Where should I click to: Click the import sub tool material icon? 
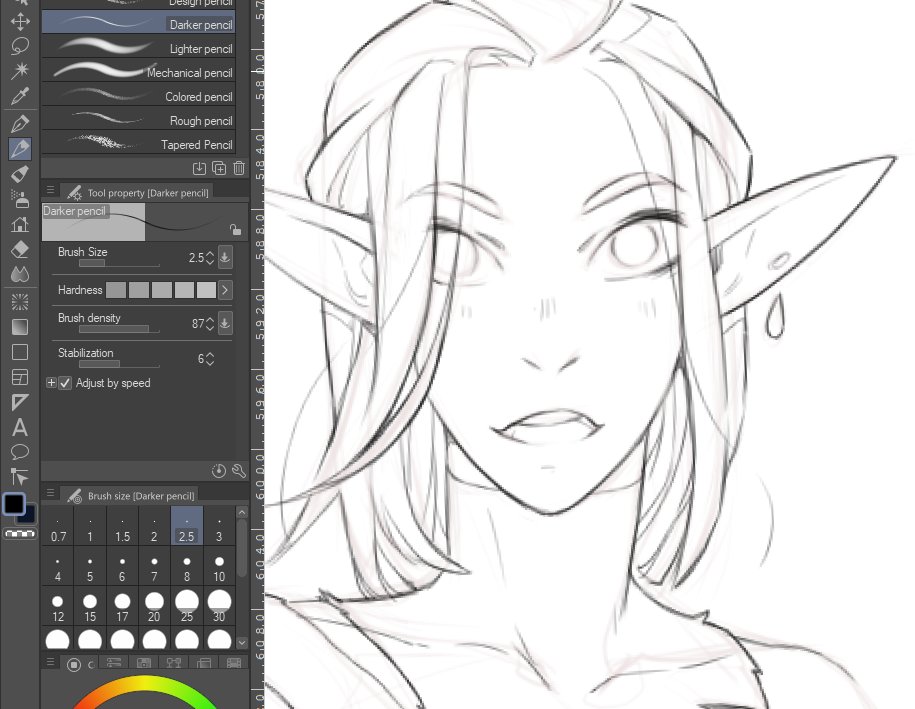pyautogui.click(x=199, y=169)
